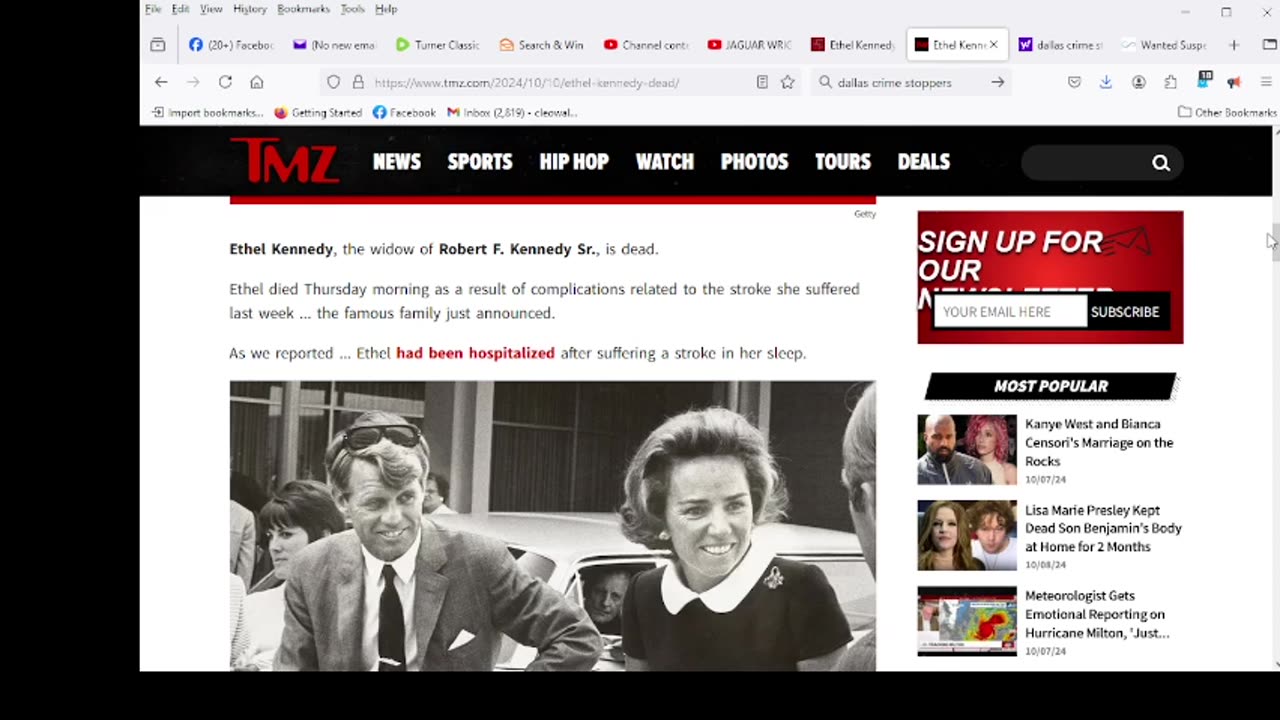This screenshot has width=1280, height=720.
Task: Click the page vertical scrollbar thumb
Action: (x=1275, y=243)
